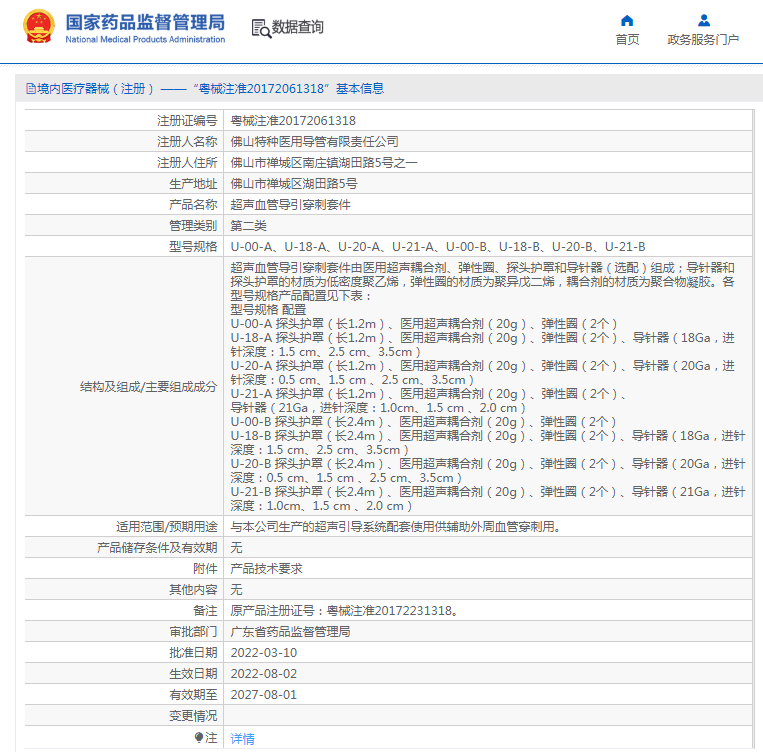Open 政务服务门户 text link

pos(703,39)
